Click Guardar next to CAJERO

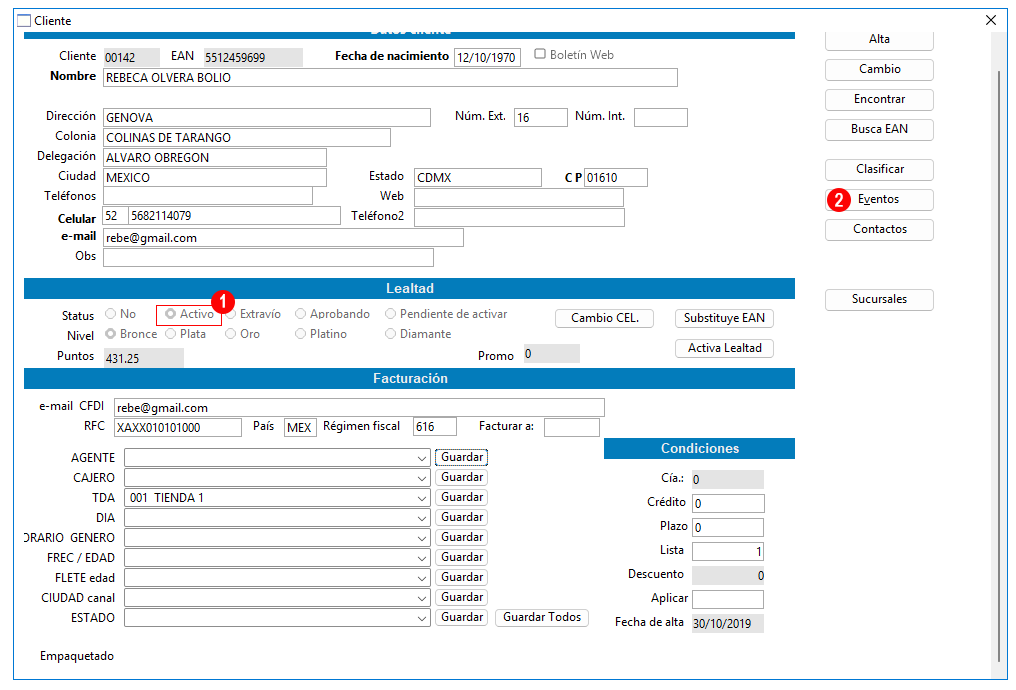pos(461,477)
